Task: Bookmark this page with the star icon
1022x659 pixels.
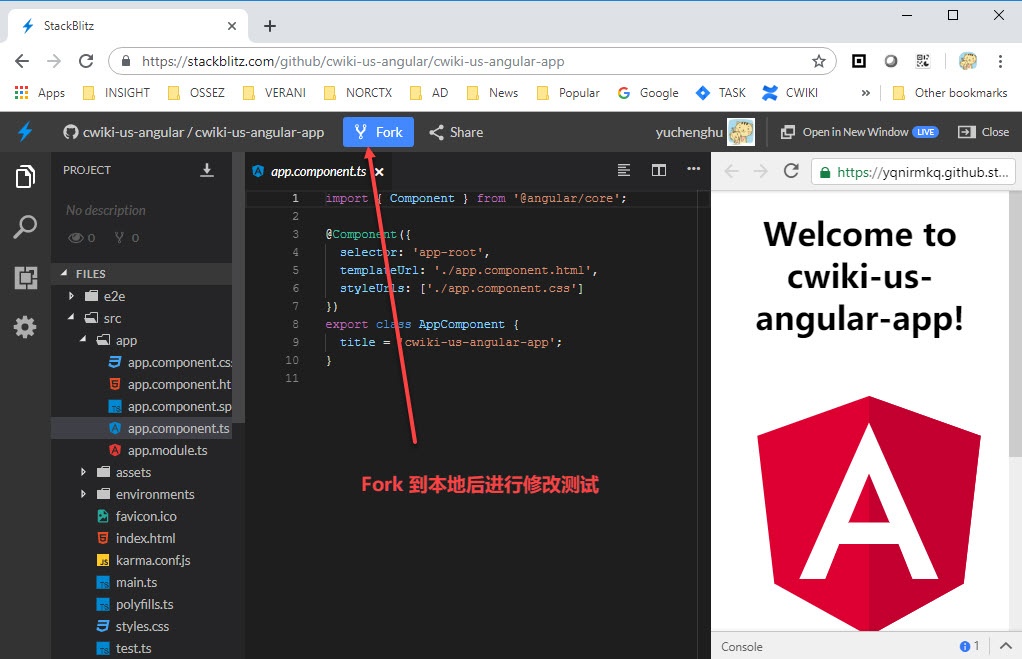Action: click(819, 61)
